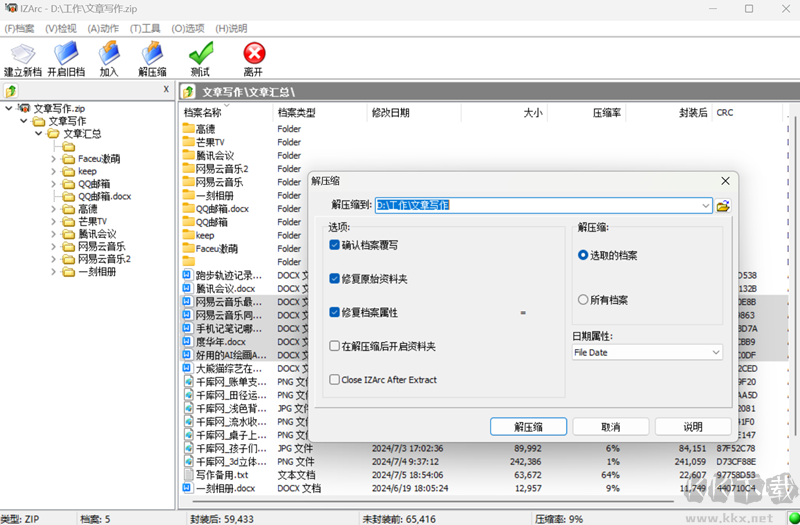Viewport: 800px width, 525px height.
Task: Expand the 解压缩到 path dropdown arrow
Action: pyautogui.click(x=706, y=206)
